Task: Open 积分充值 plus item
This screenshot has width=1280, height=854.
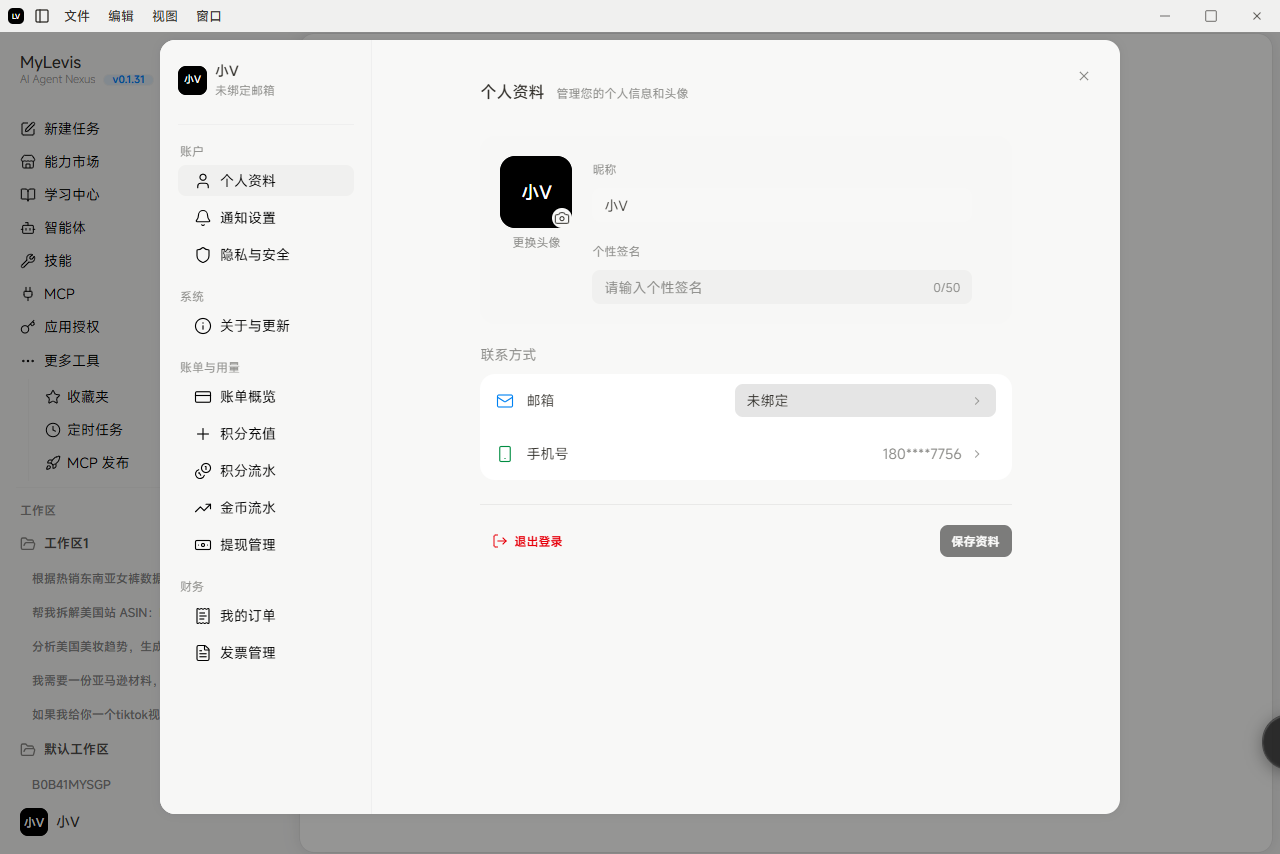Action: click(266, 434)
